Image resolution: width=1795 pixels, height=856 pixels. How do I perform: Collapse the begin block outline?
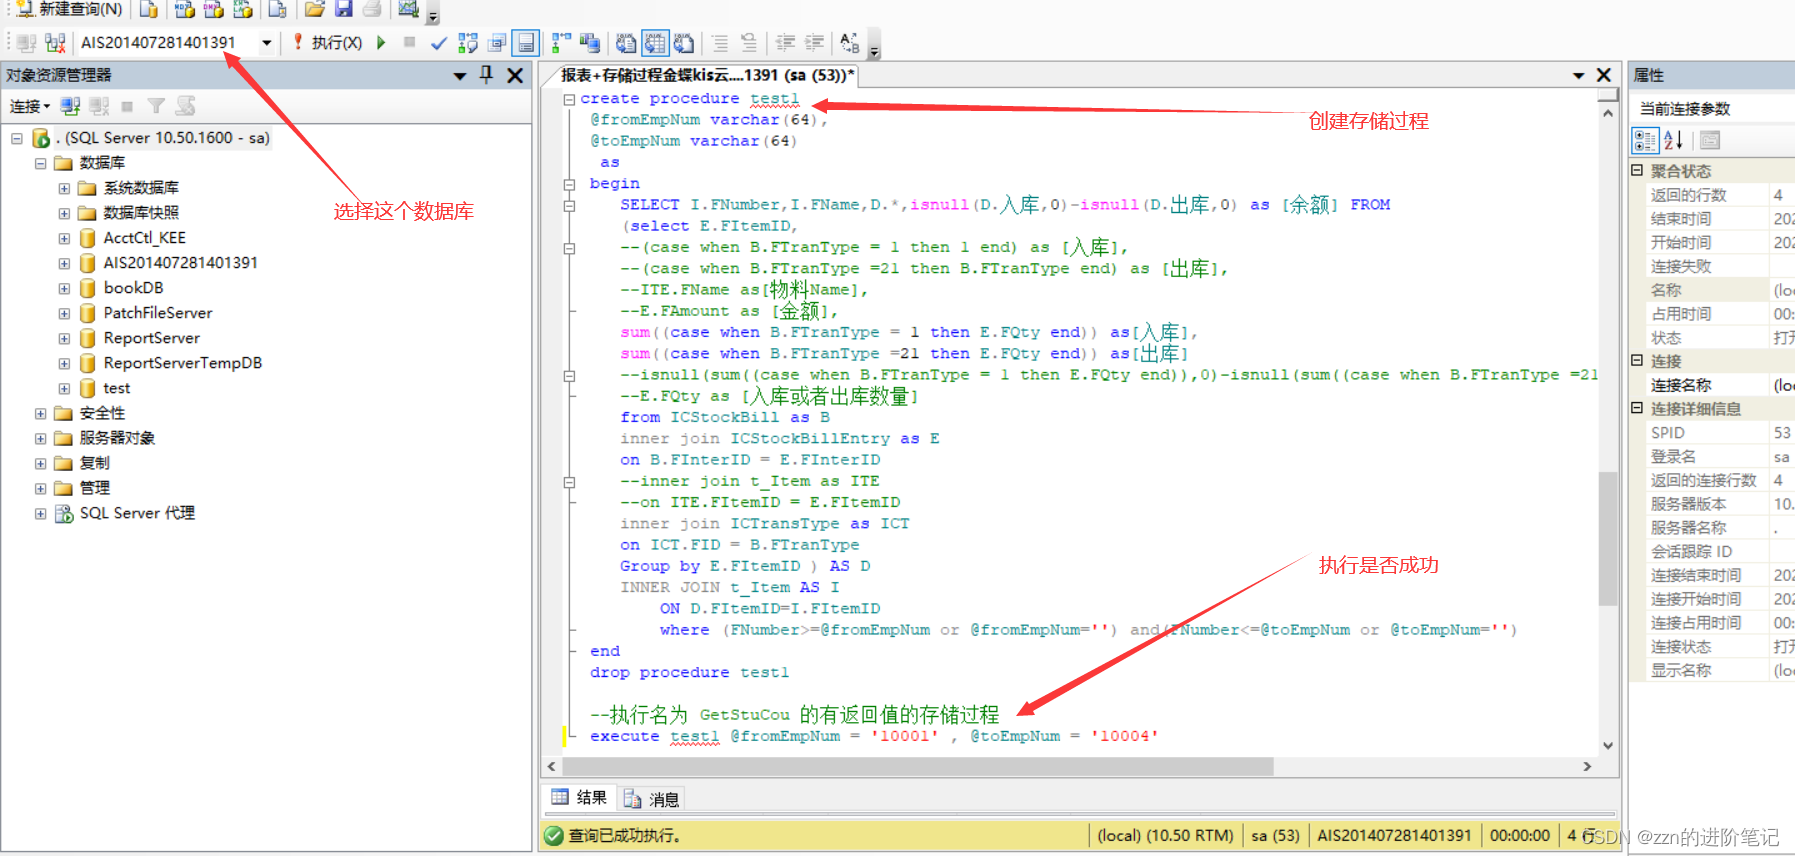(569, 184)
